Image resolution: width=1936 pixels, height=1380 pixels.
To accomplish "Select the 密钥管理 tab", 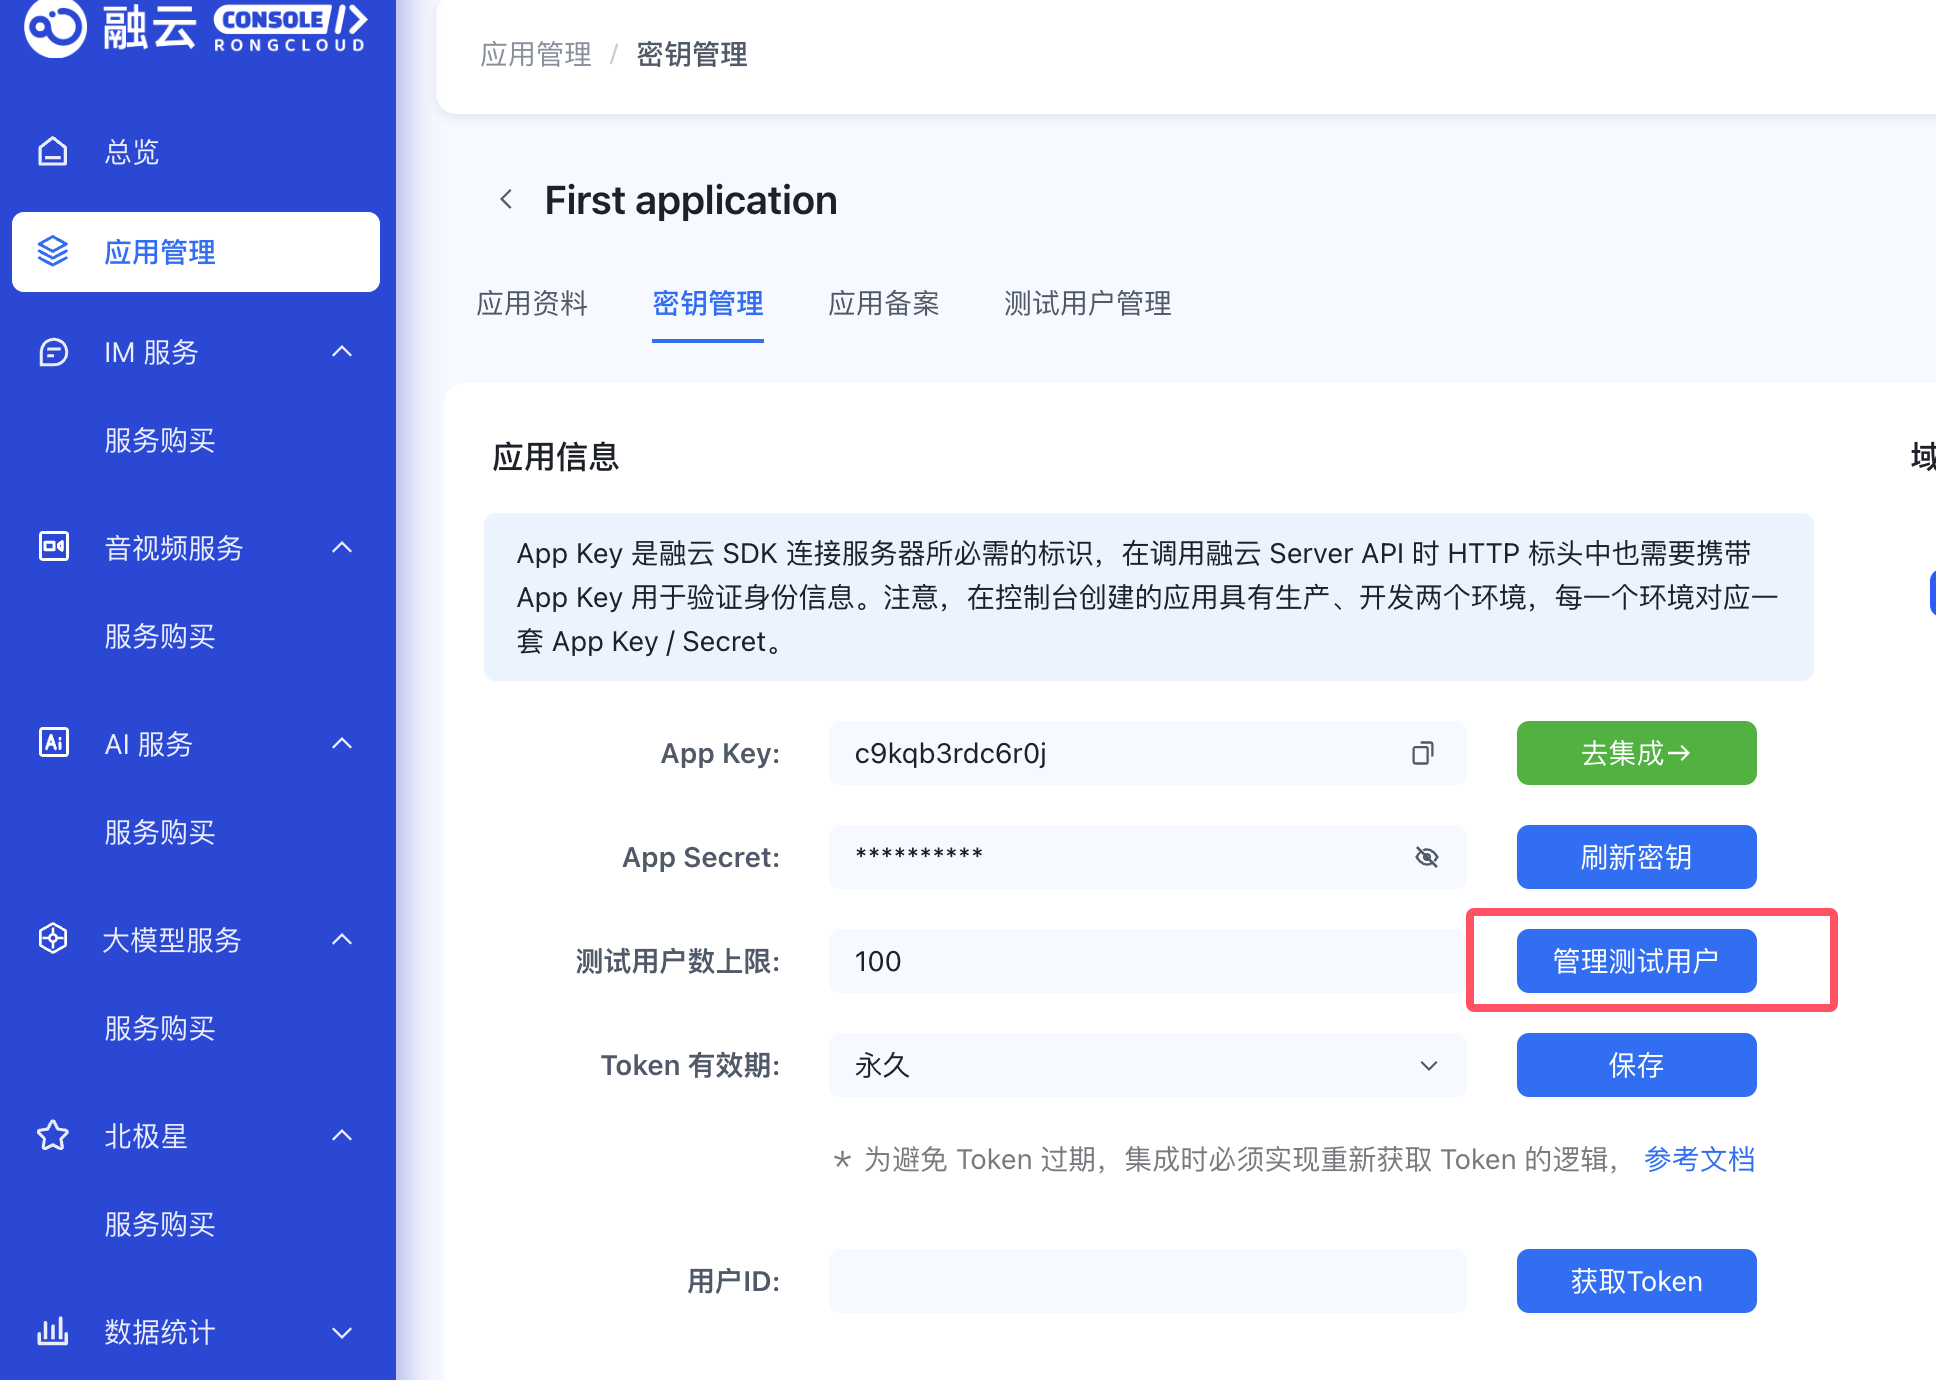I will pyautogui.click(x=708, y=303).
